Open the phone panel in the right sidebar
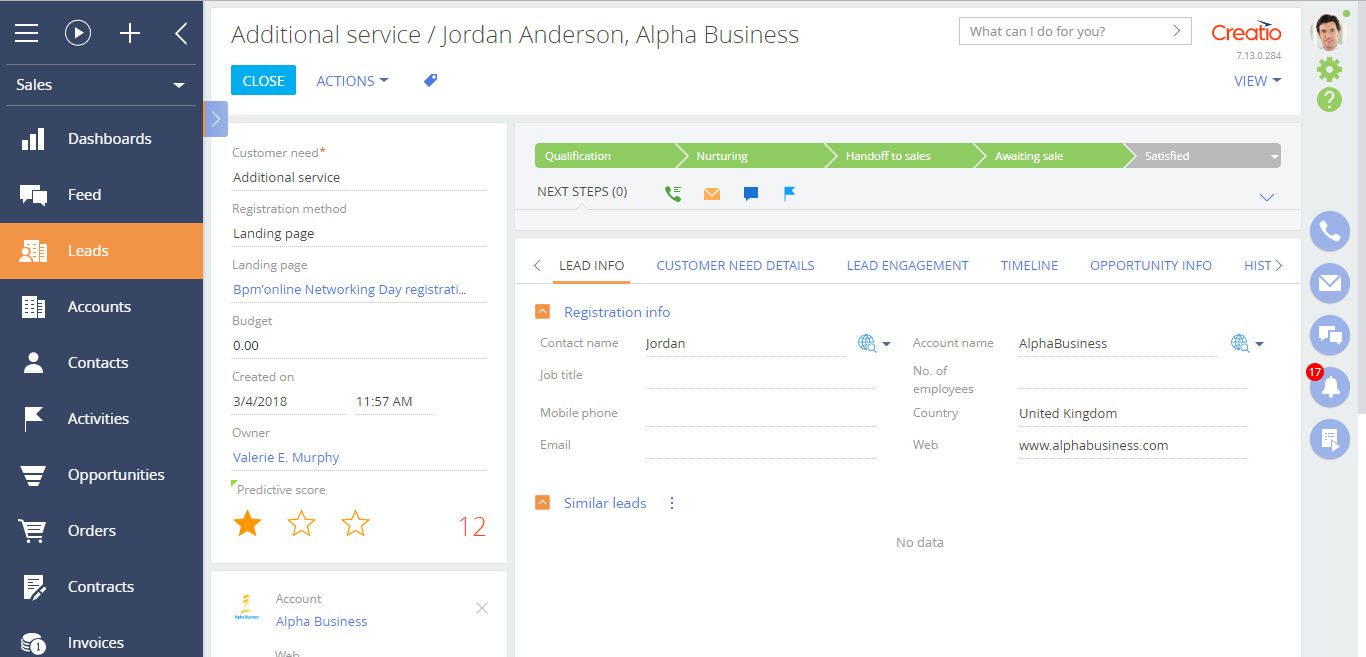This screenshot has width=1366, height=657. (x=1330, y=232)
